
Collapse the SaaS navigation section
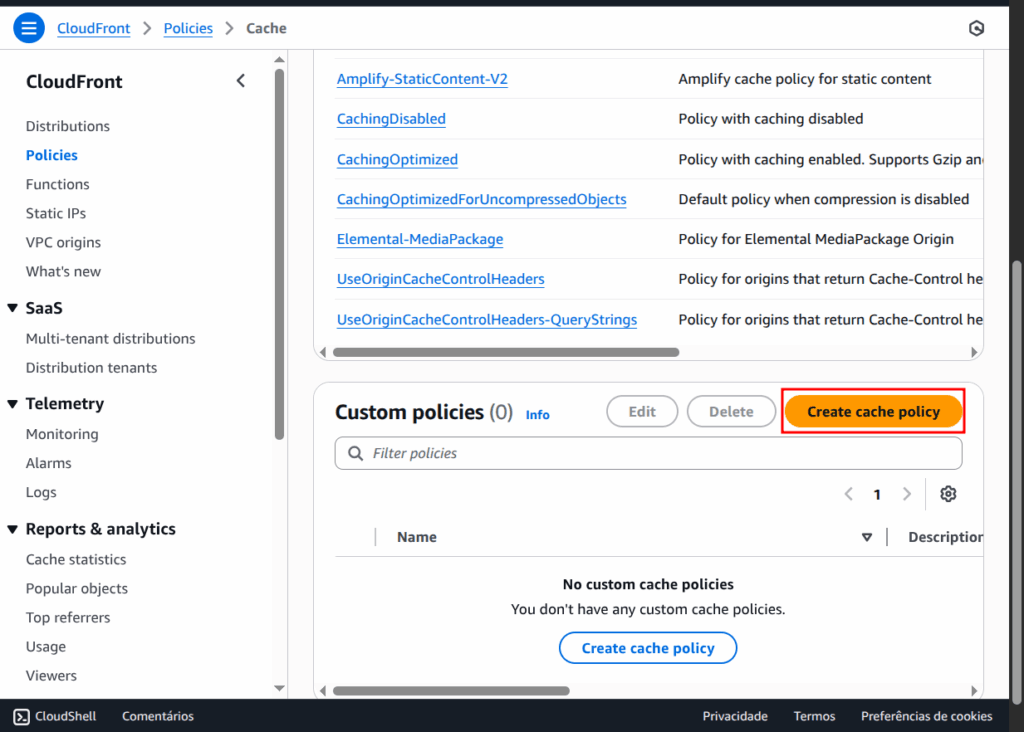coord(13,309)
